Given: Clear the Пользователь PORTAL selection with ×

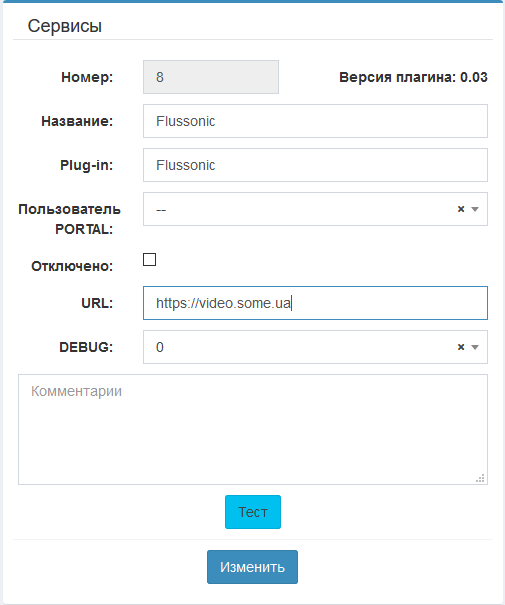Looking at the screenshot, I should point(461,209).
